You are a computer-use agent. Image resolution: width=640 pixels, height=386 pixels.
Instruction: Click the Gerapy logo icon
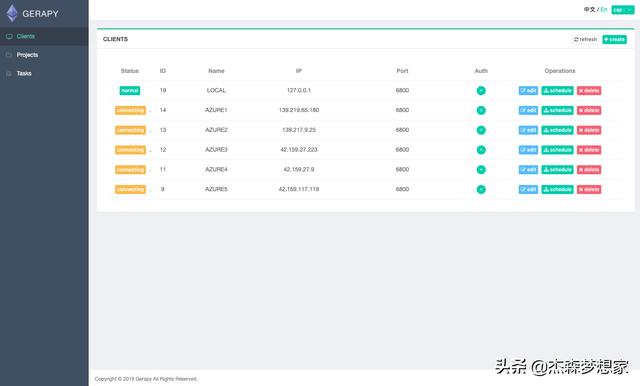pyautogui.click(x=12, y=13)
